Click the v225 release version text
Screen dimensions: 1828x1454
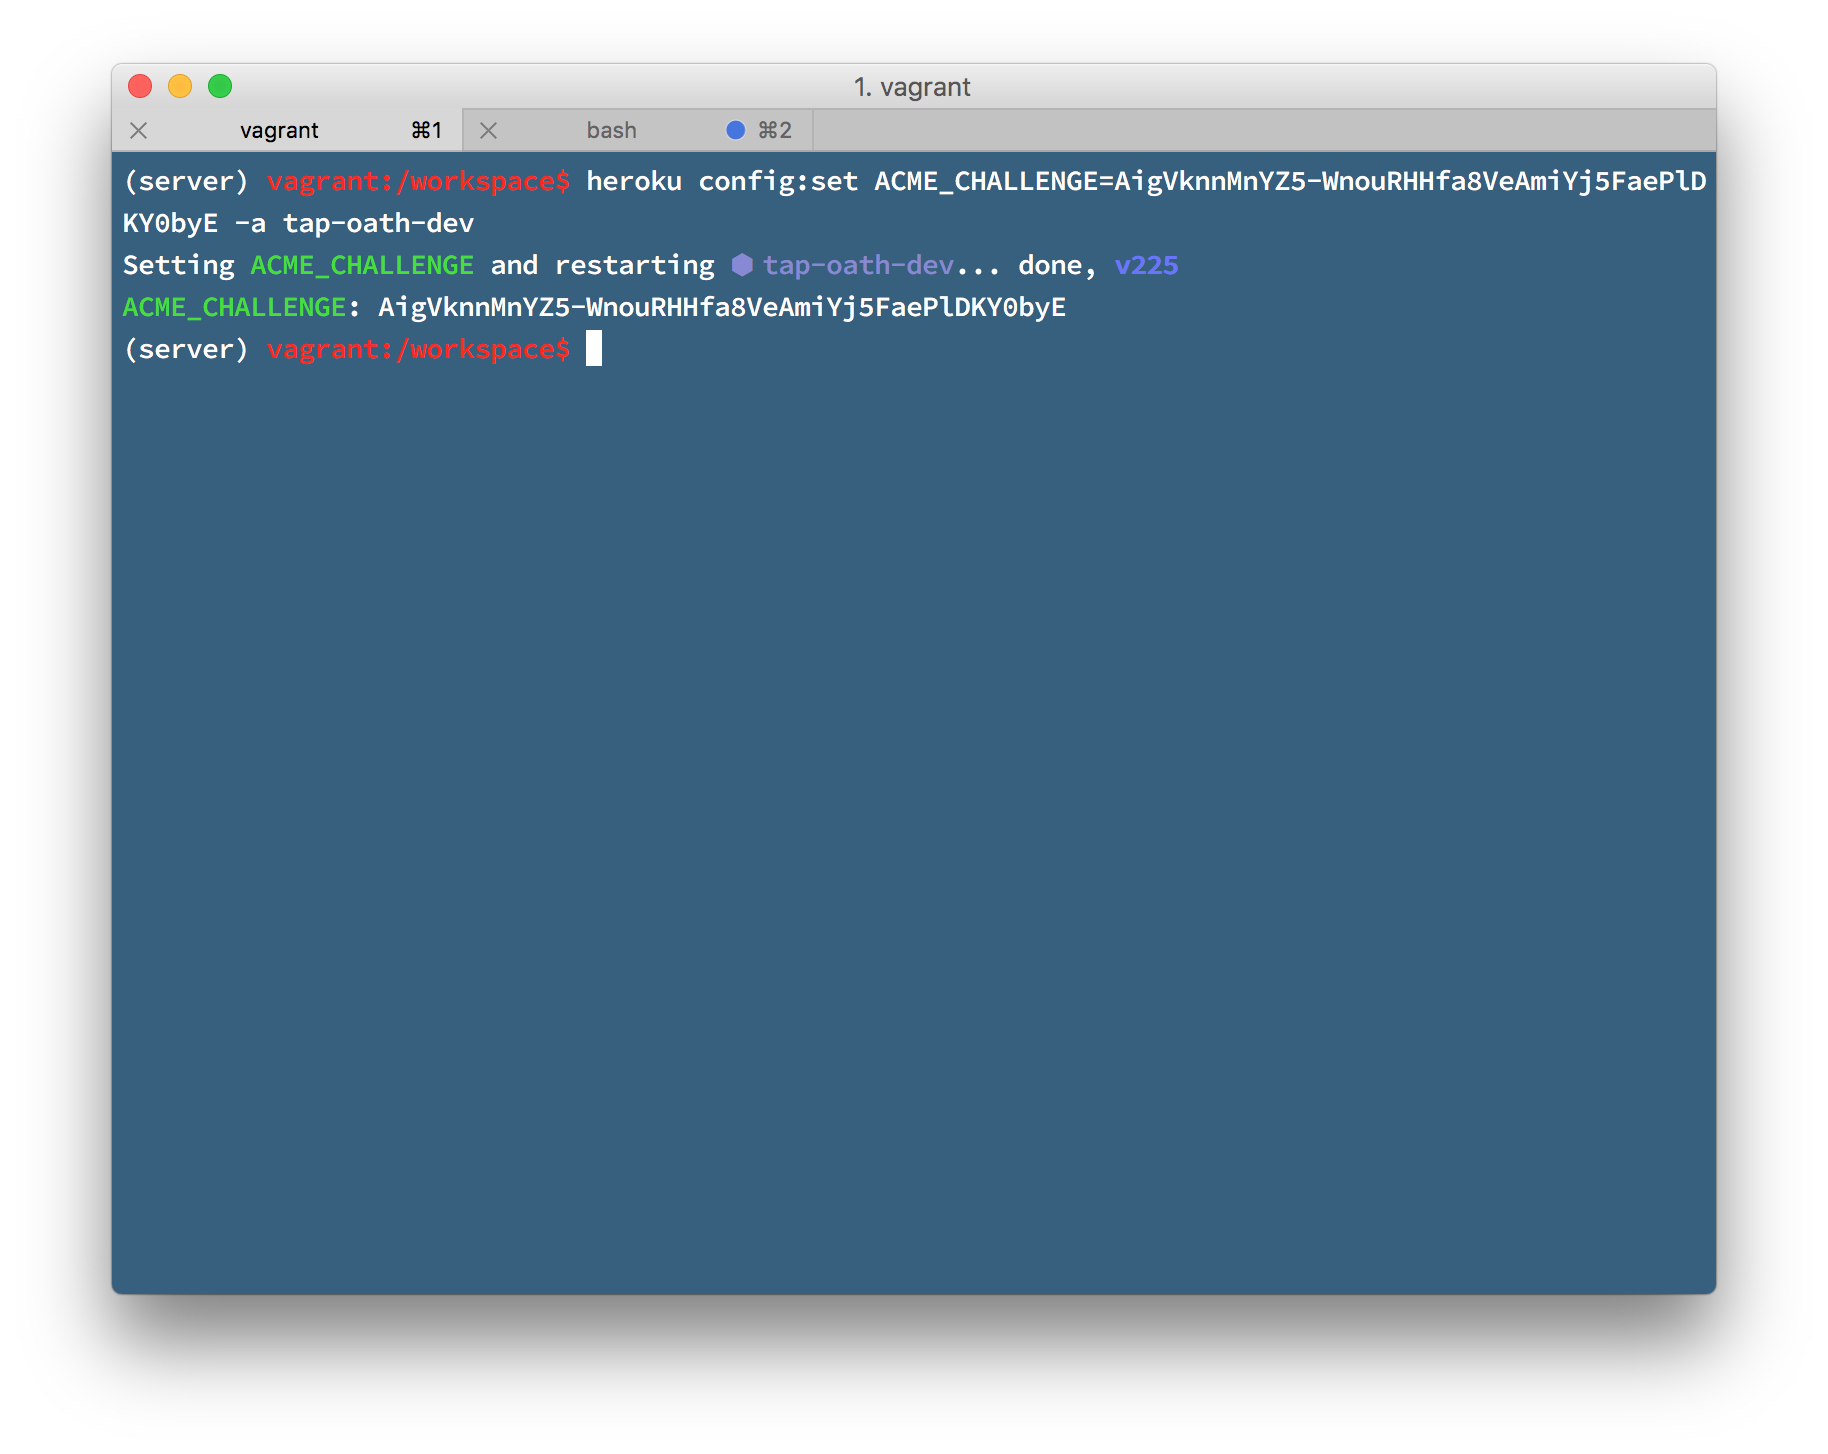click(1146, 265)
